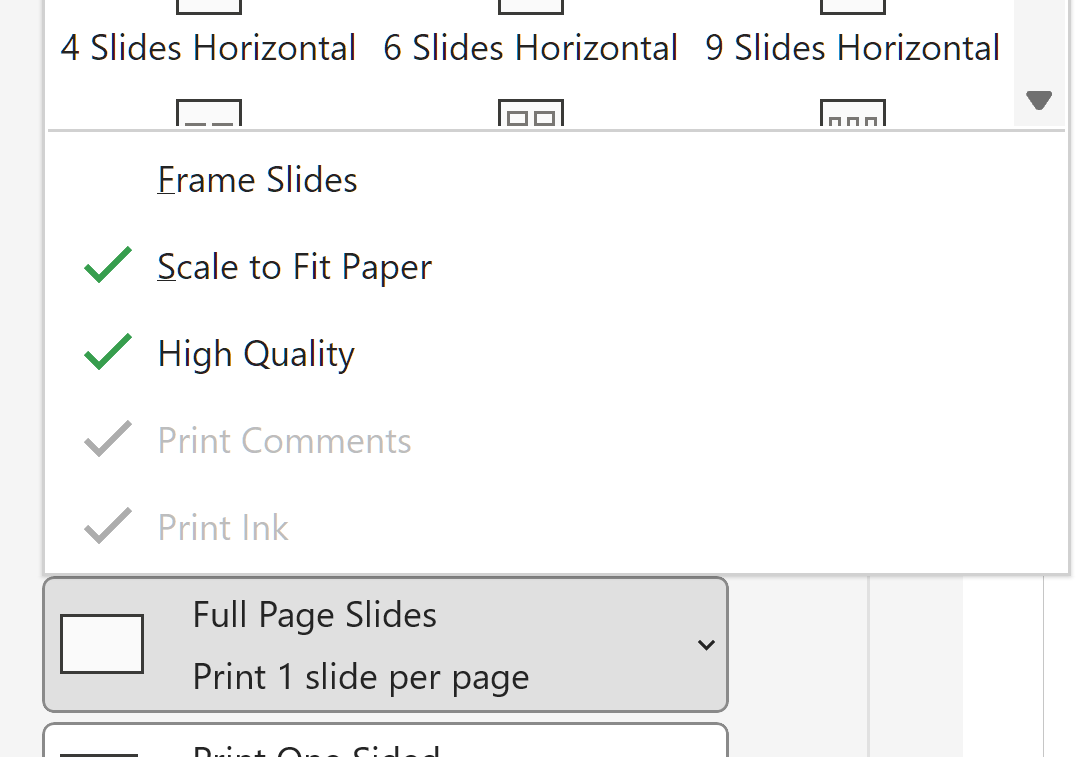Click the layout gallery scroll-down arrow
1090x757 pixels.
(x=1039, y=100)
